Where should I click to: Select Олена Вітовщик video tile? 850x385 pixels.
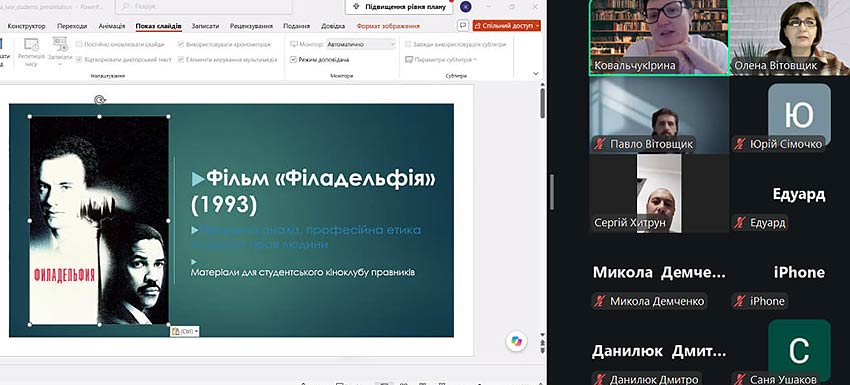point(790,37)
